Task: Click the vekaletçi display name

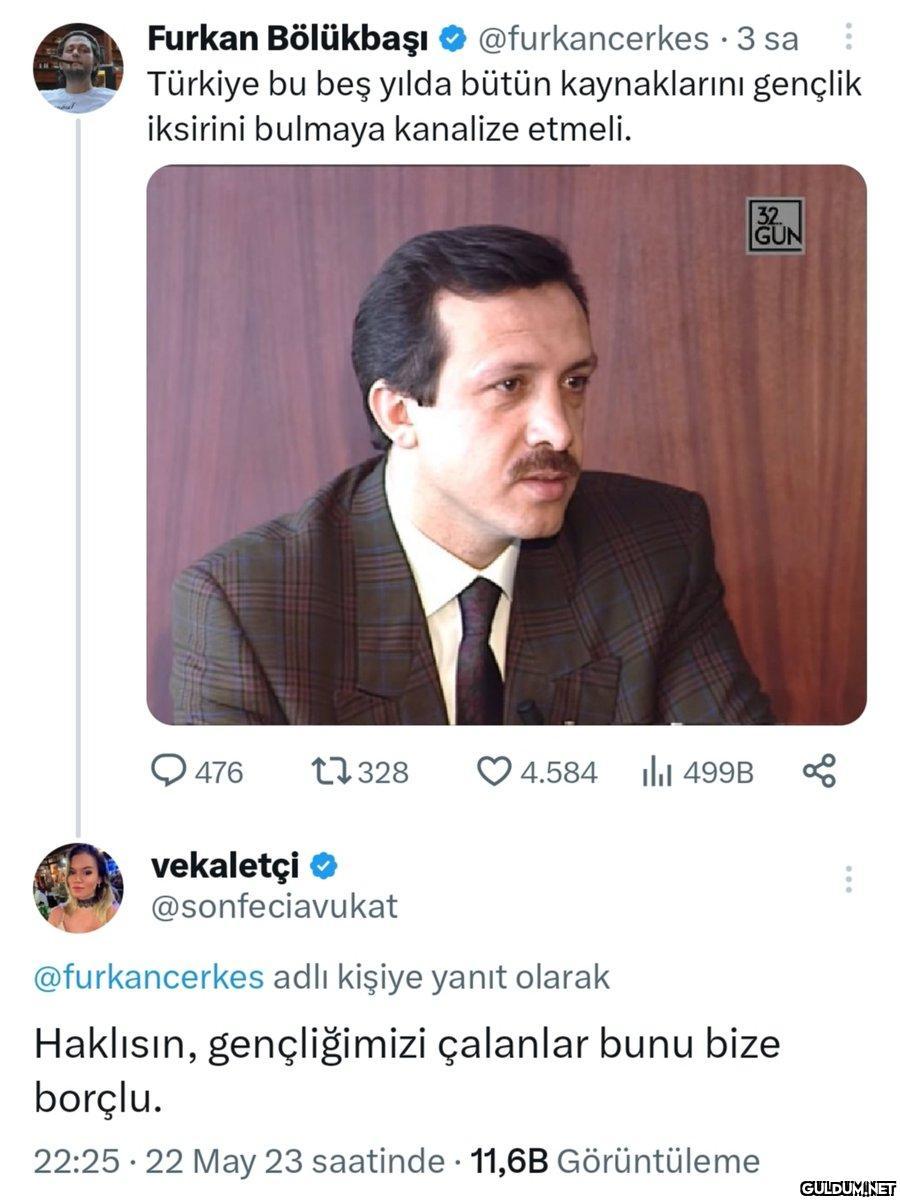Action: (x=224, y=866)
